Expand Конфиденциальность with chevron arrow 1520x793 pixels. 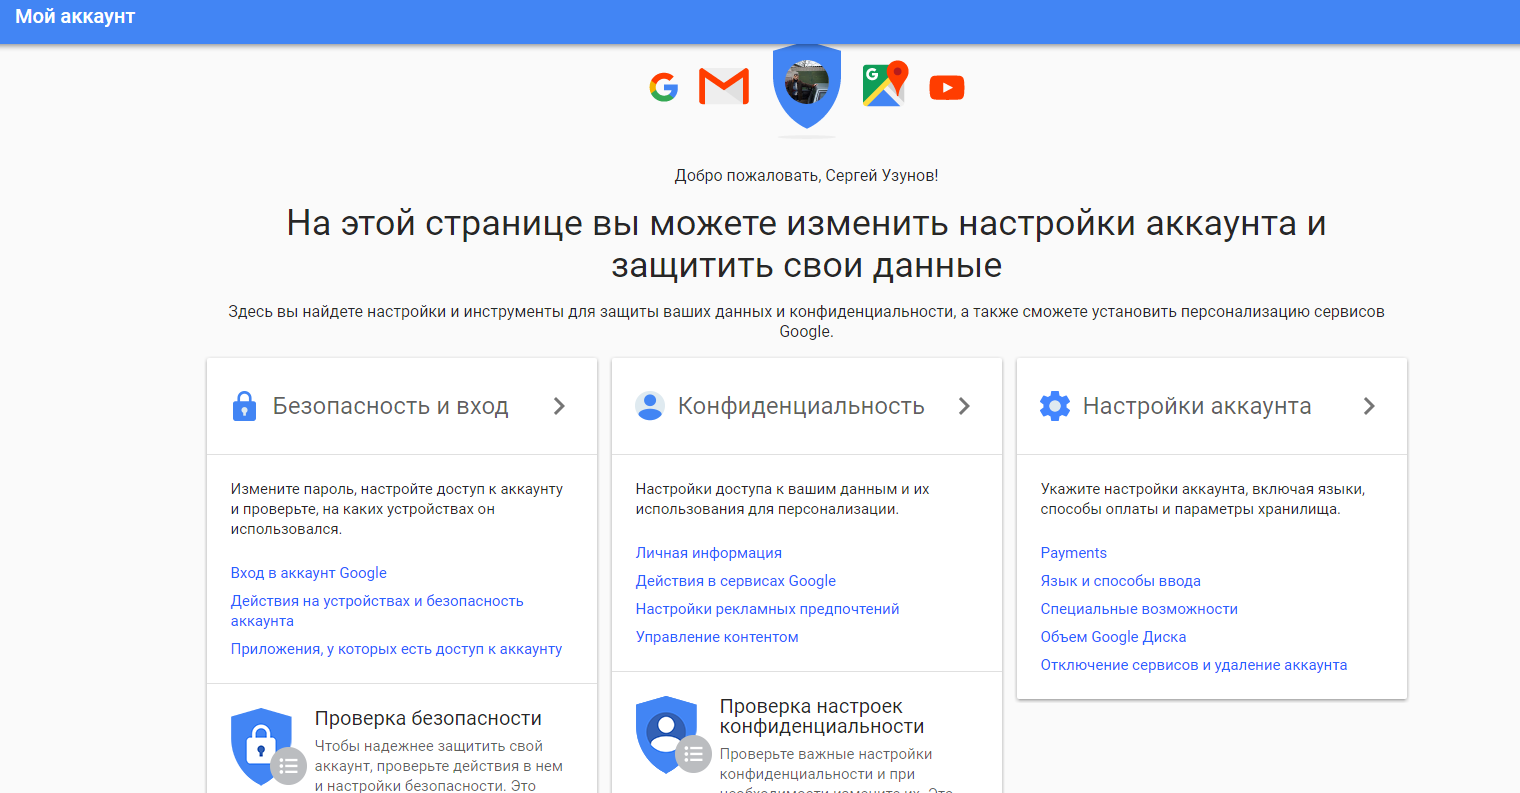click(965, 406)
